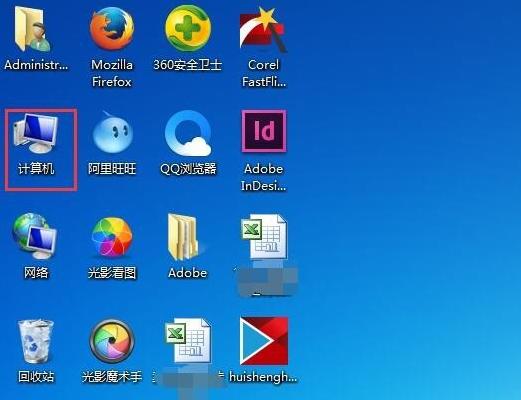Select the 回收站 (Recycle Bin) icon

pos(35,341)
